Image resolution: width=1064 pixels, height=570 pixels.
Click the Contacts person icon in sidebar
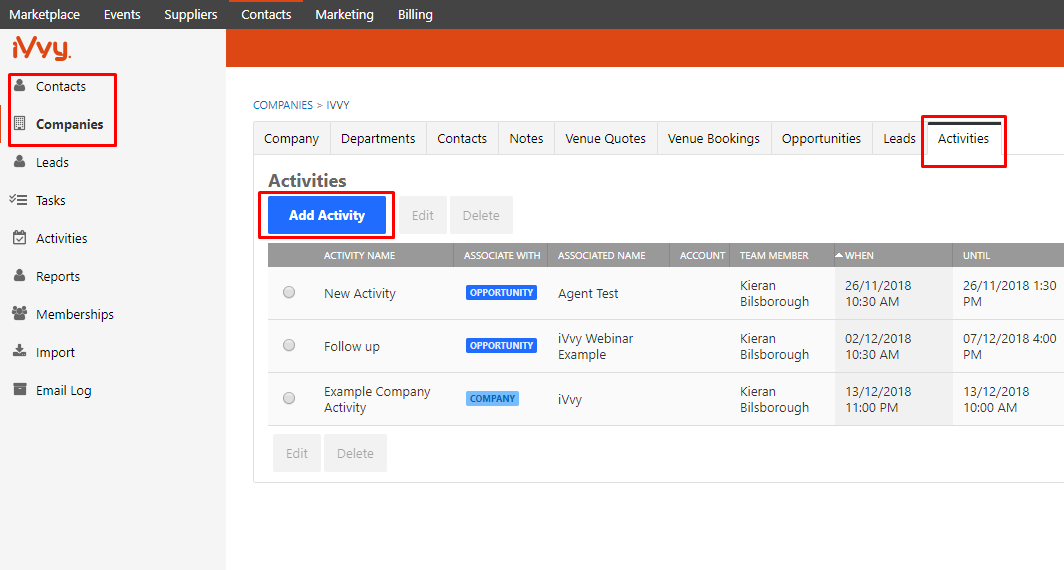[x=20, y=86]
